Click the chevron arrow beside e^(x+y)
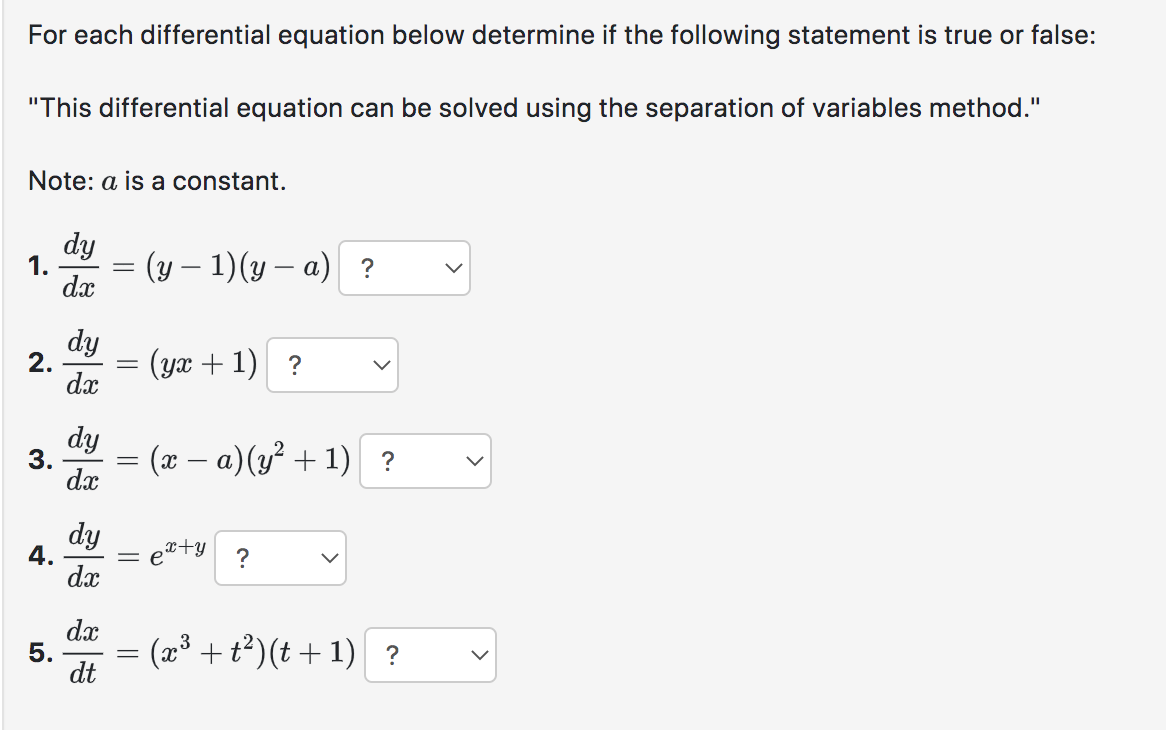The width and height of the screenshot is (1166, 730). (x=329, y=558)
